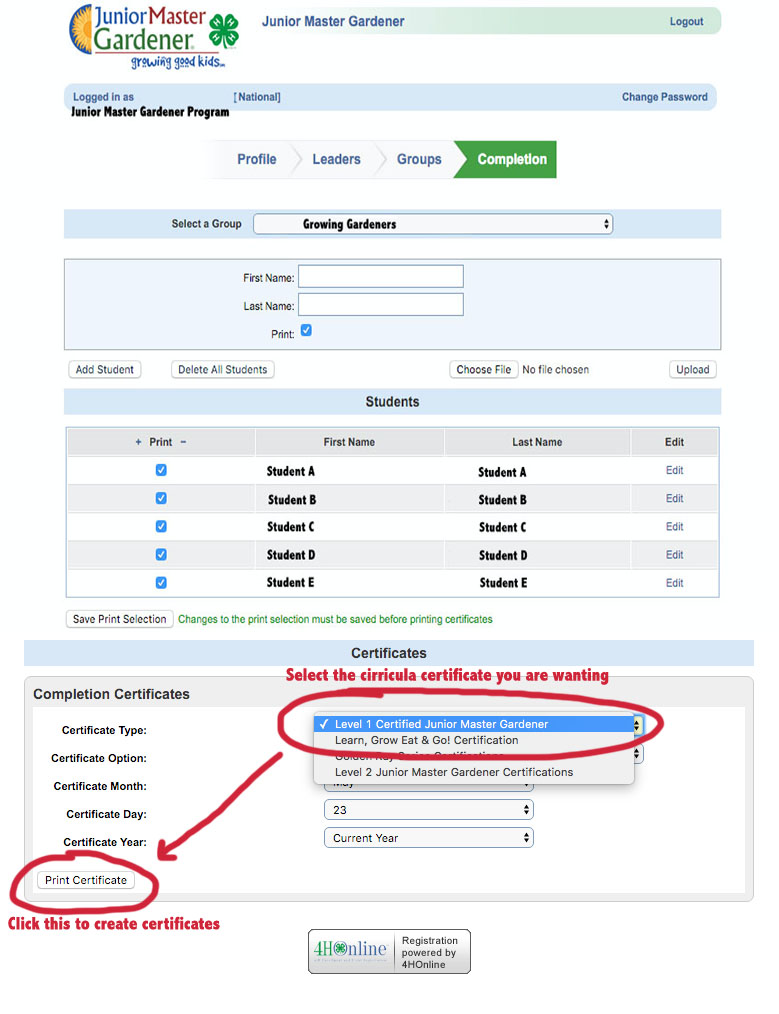Expand the Certificate Year dropdown
Screen dimensions: 779x1014
(x=428, y=838)
